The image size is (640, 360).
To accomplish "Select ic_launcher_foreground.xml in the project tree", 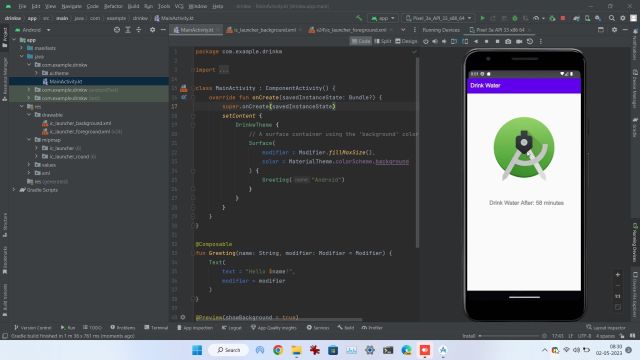I will click(80, 131).
